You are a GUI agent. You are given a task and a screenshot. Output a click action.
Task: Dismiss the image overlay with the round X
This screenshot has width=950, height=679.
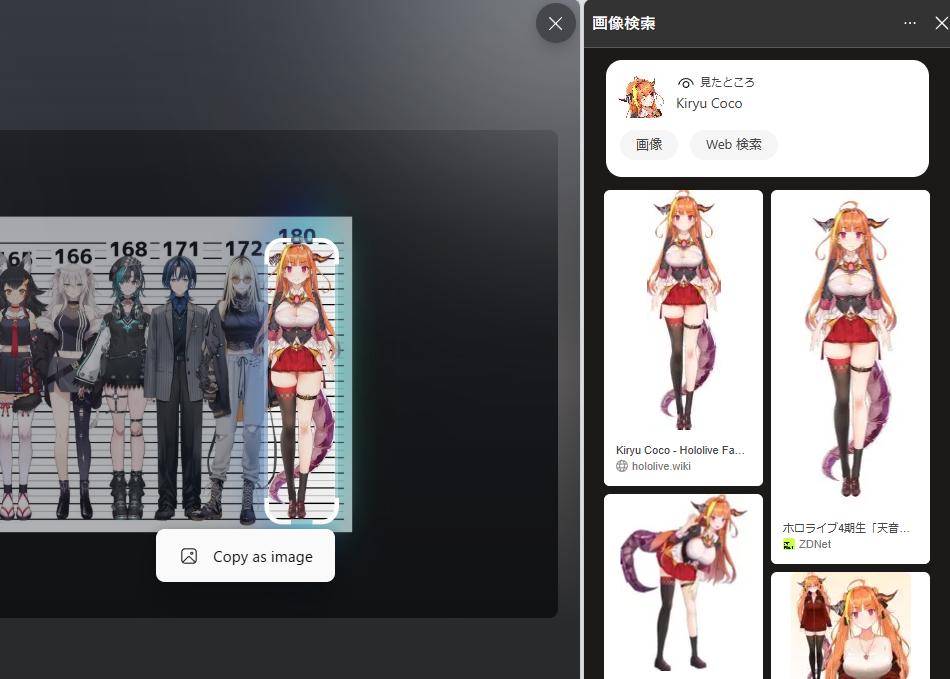(555, 23)
